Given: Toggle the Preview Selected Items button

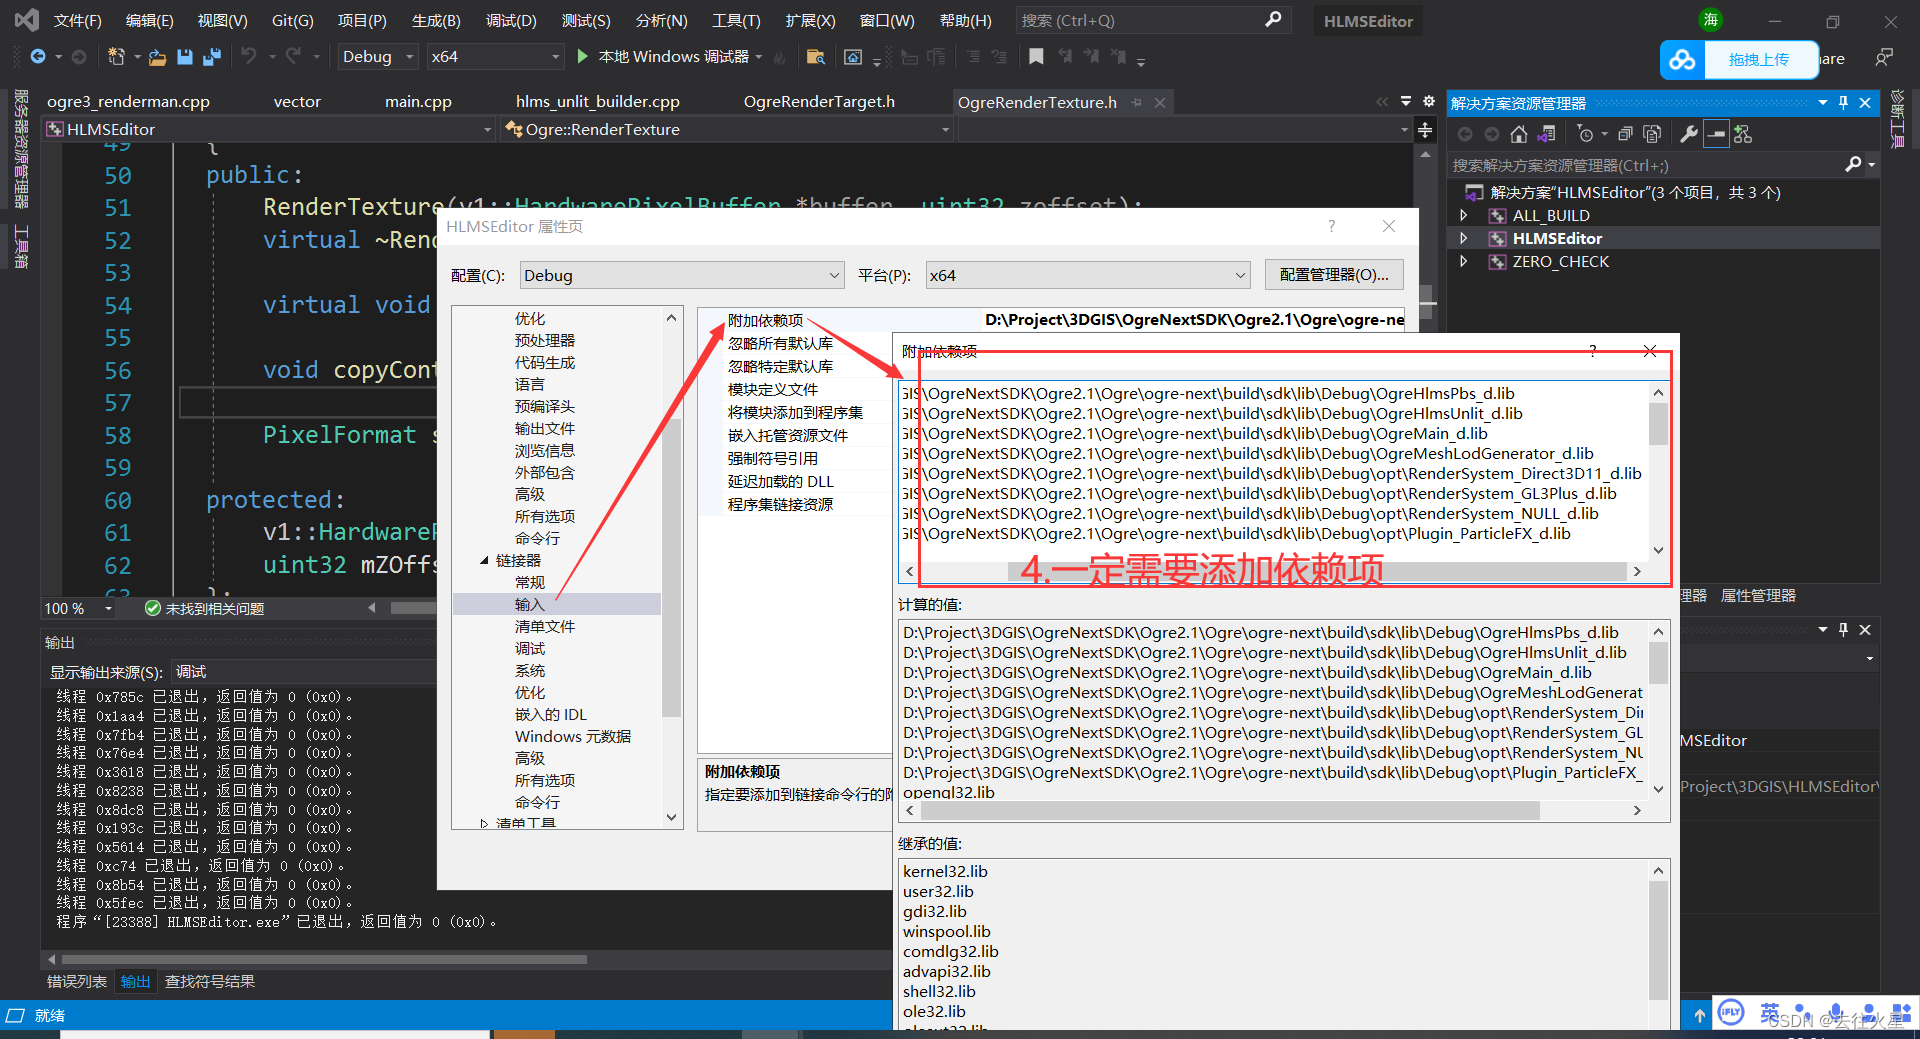Looking at the screenshot, I should click(x=1716, y=134).
